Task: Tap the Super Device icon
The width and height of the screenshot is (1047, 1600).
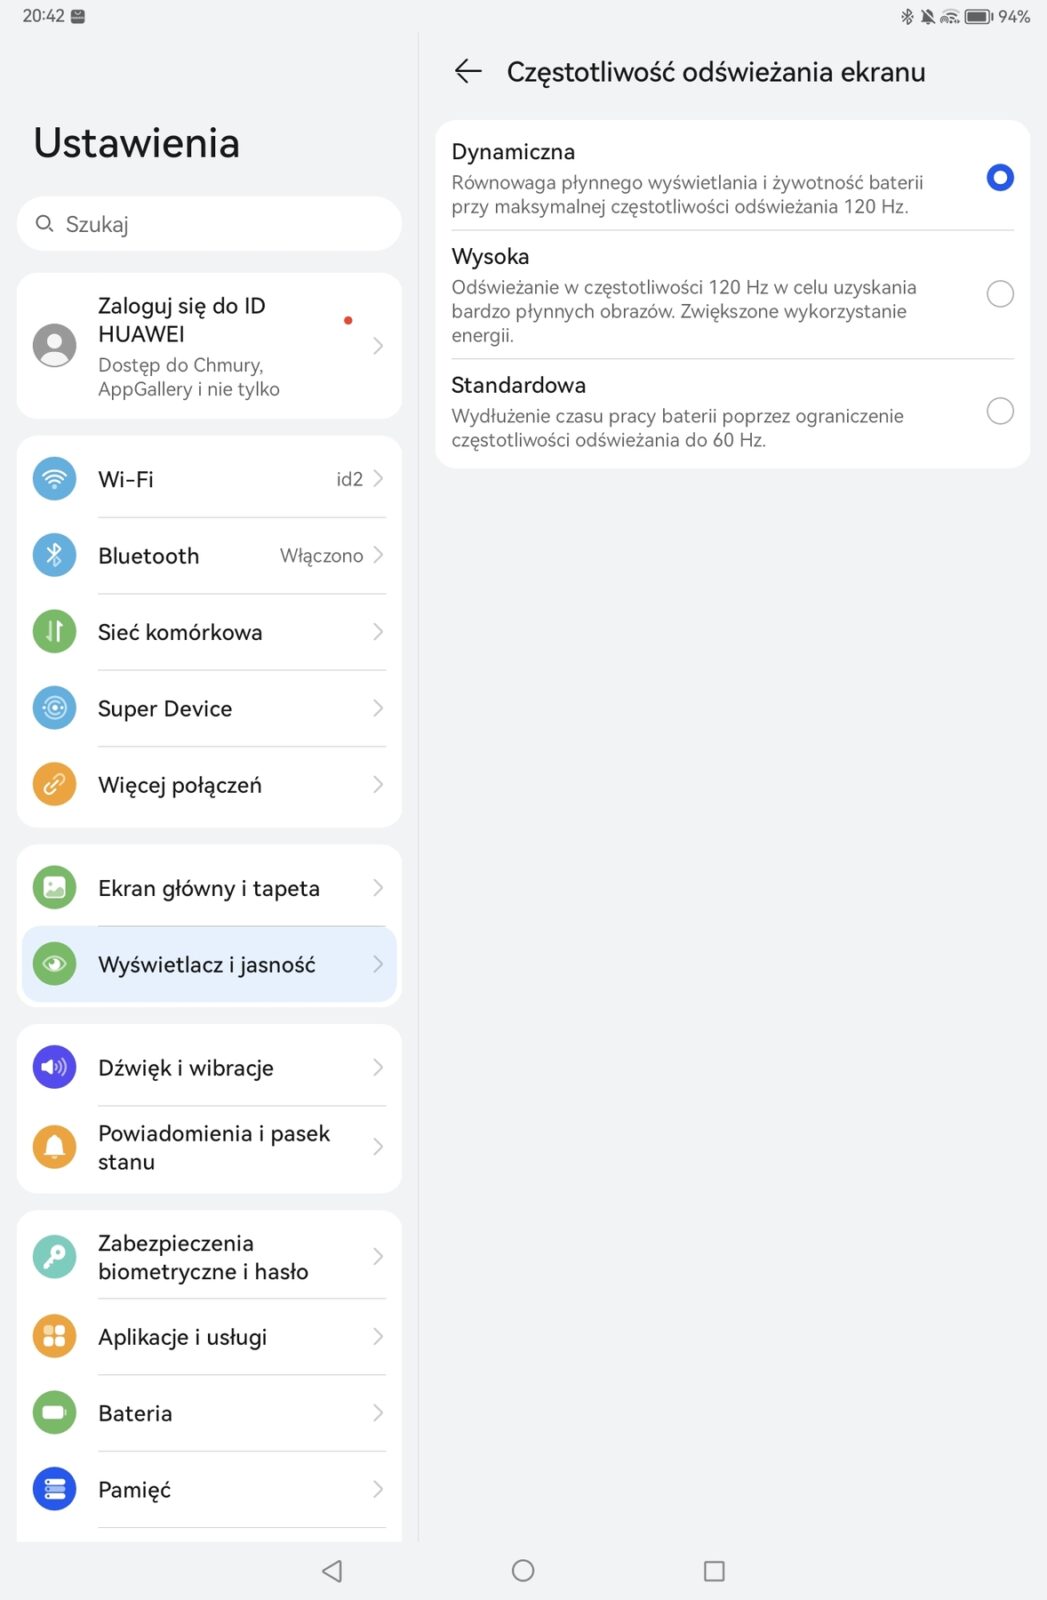Action: pyautogui.click(x=55, y=708)
